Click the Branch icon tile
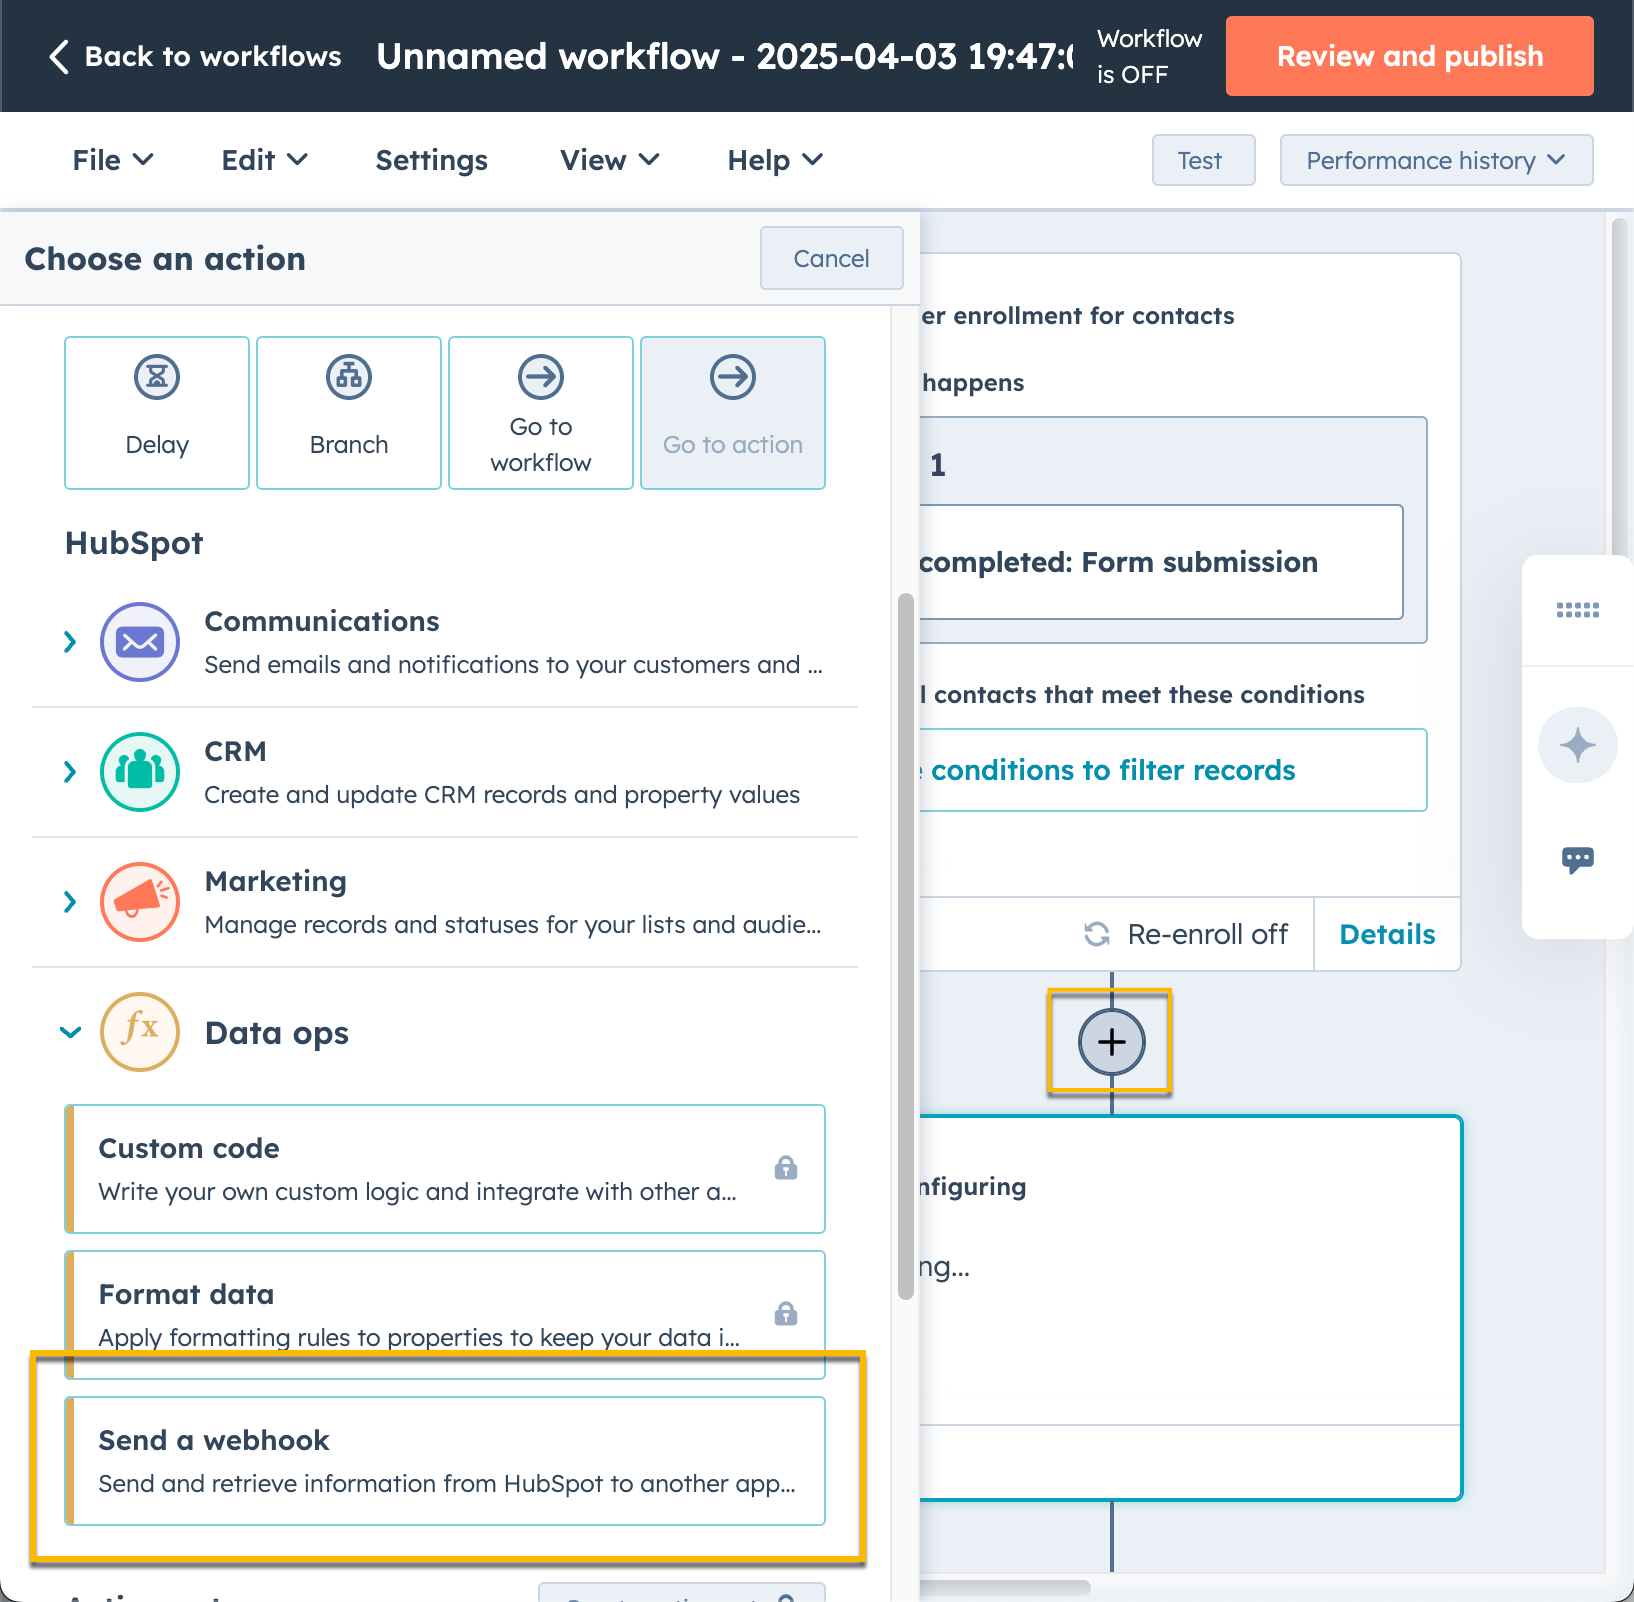The height and width of the screenshot is (1602, 1634). (349, 413)
